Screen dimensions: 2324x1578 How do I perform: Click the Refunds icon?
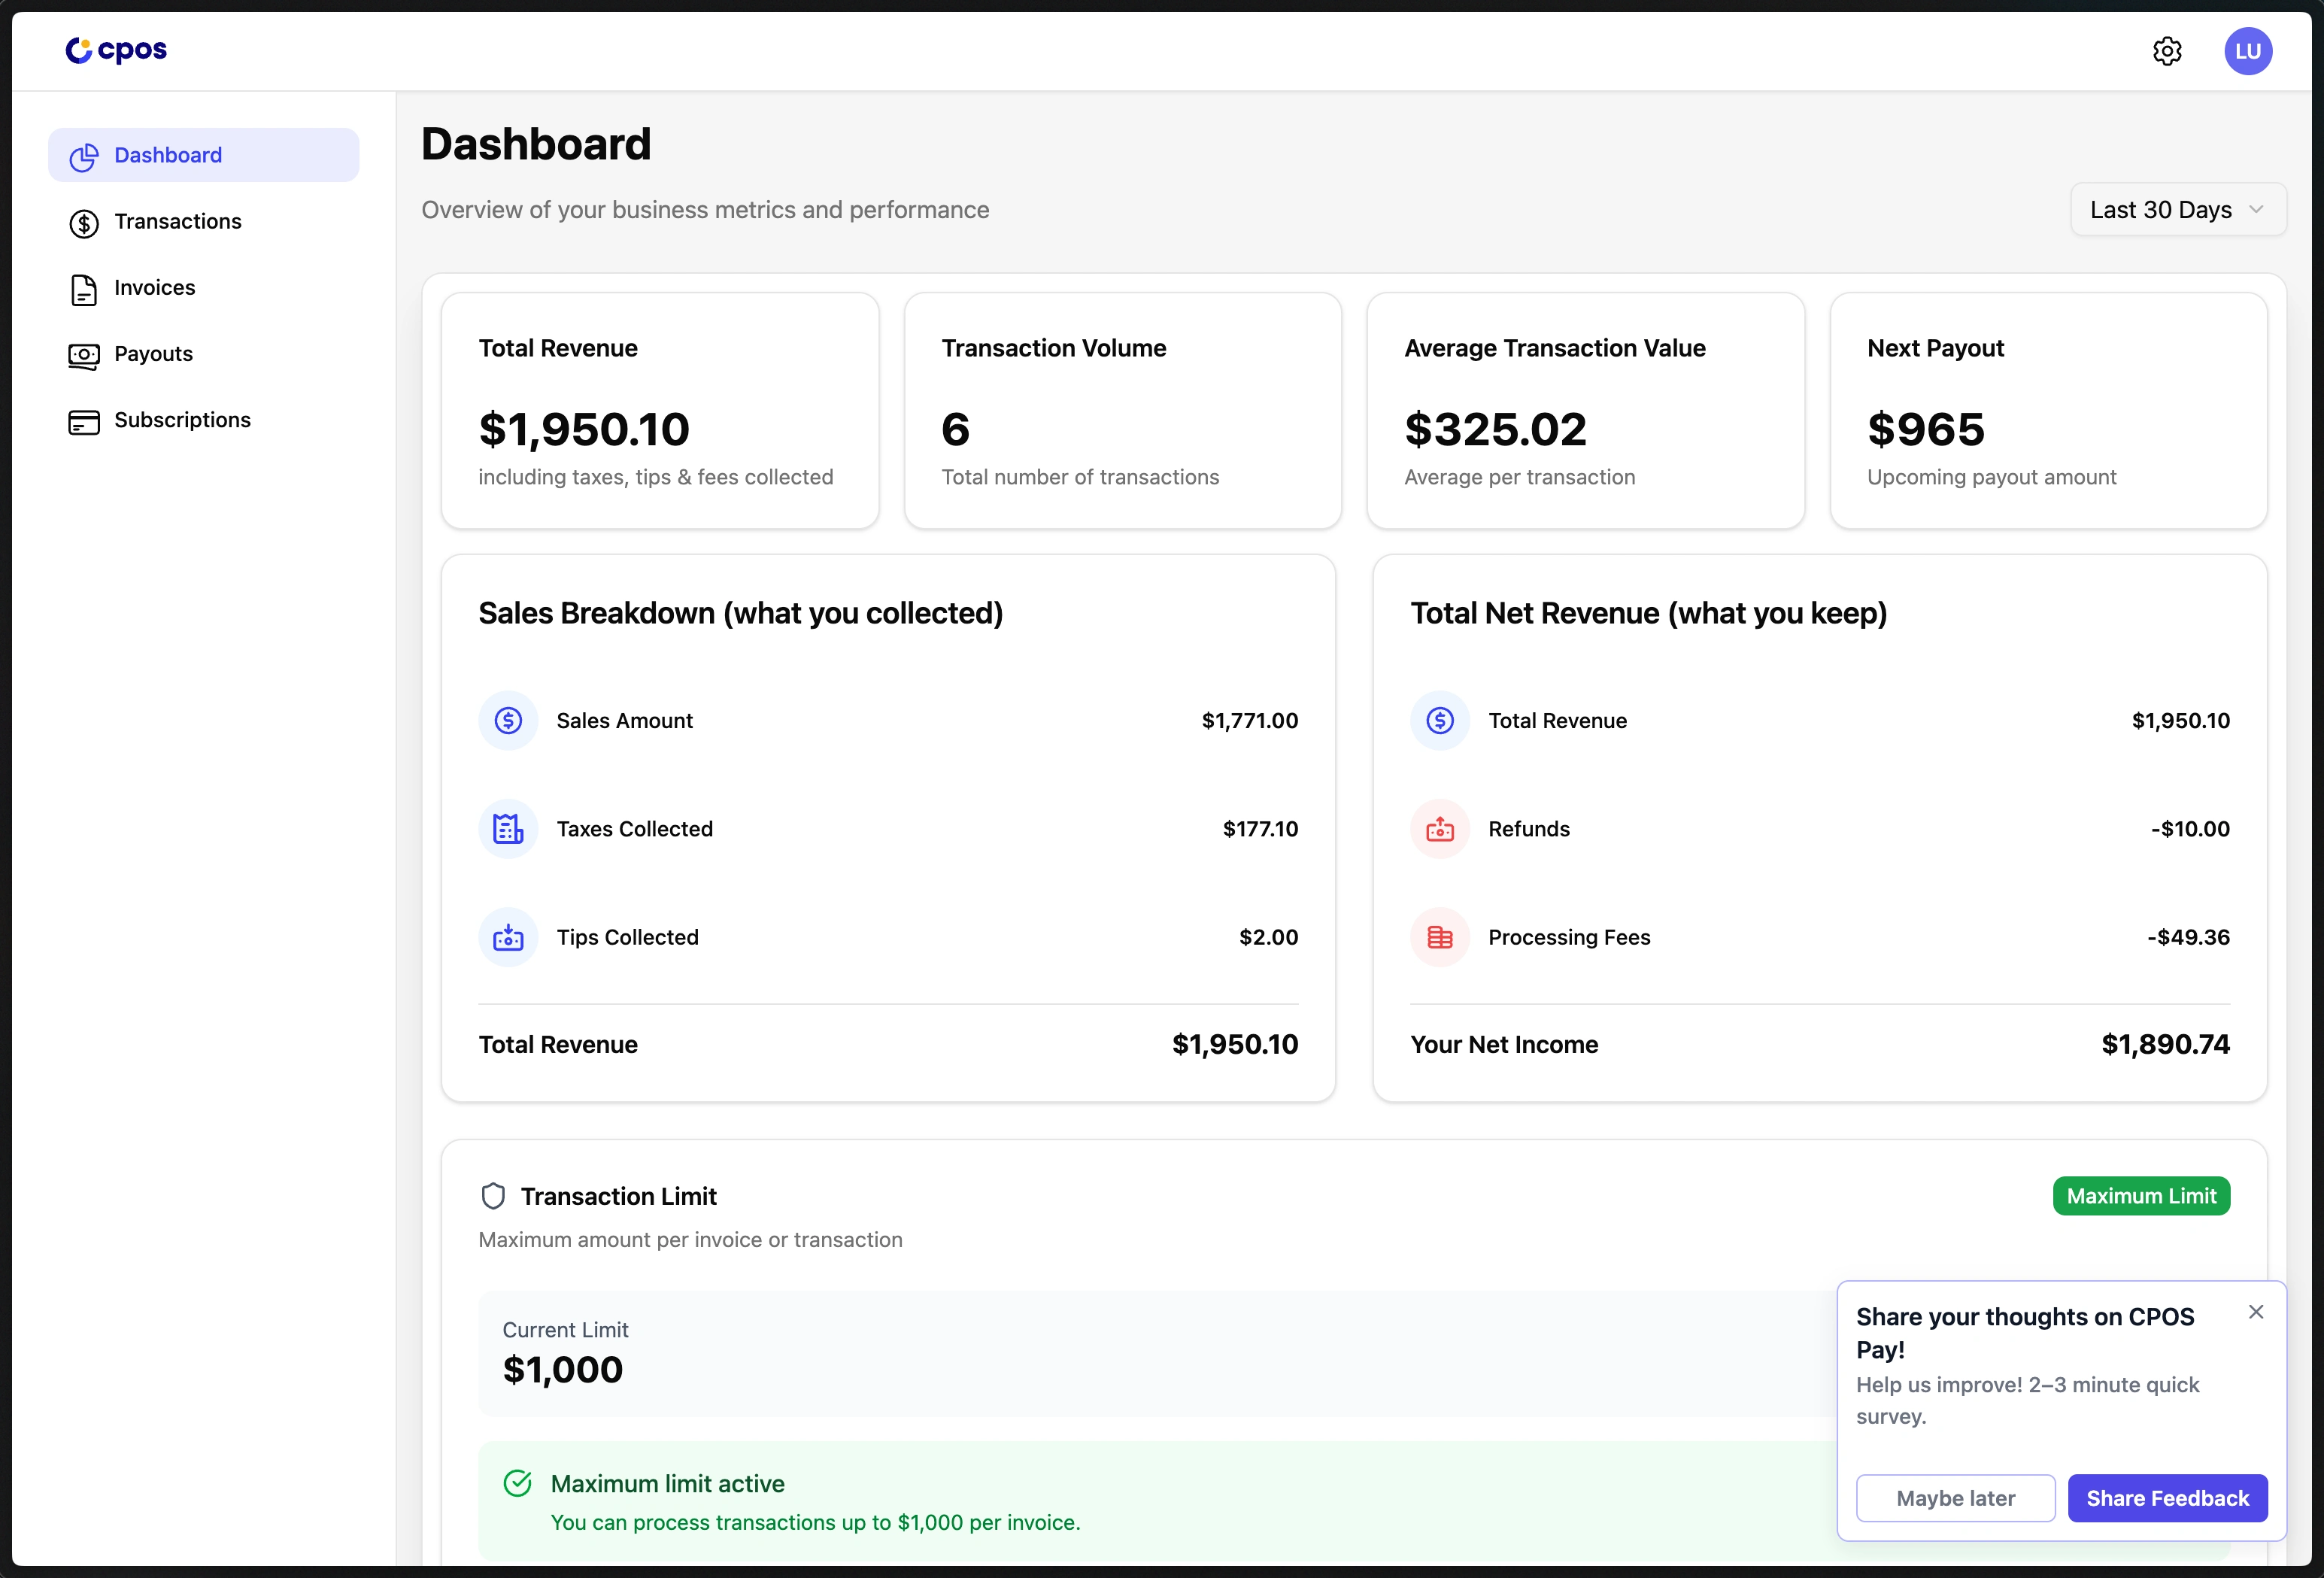1440,828
